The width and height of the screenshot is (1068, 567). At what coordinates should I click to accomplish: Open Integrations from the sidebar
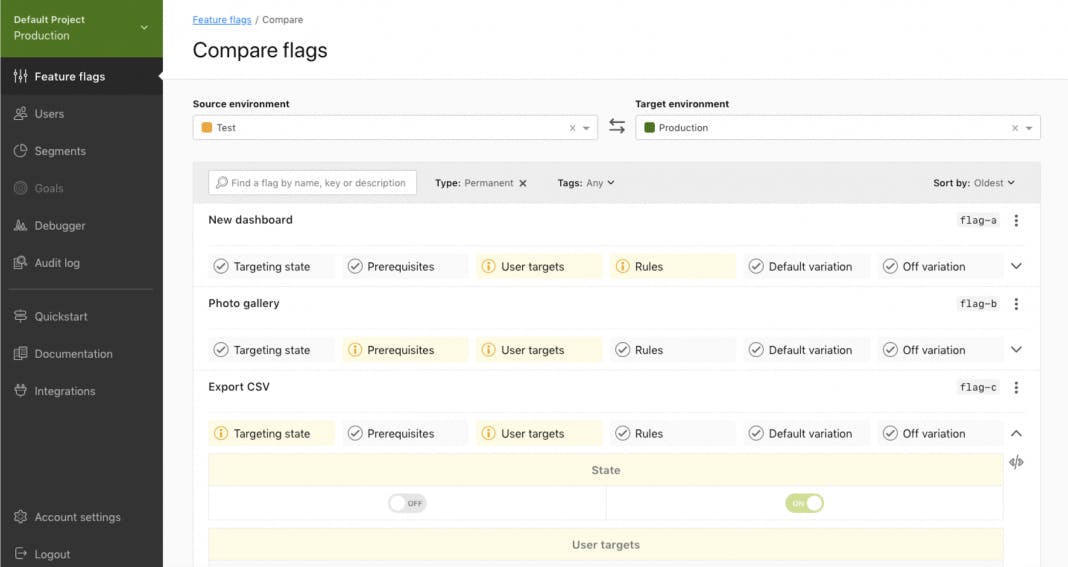pos(64,391)
